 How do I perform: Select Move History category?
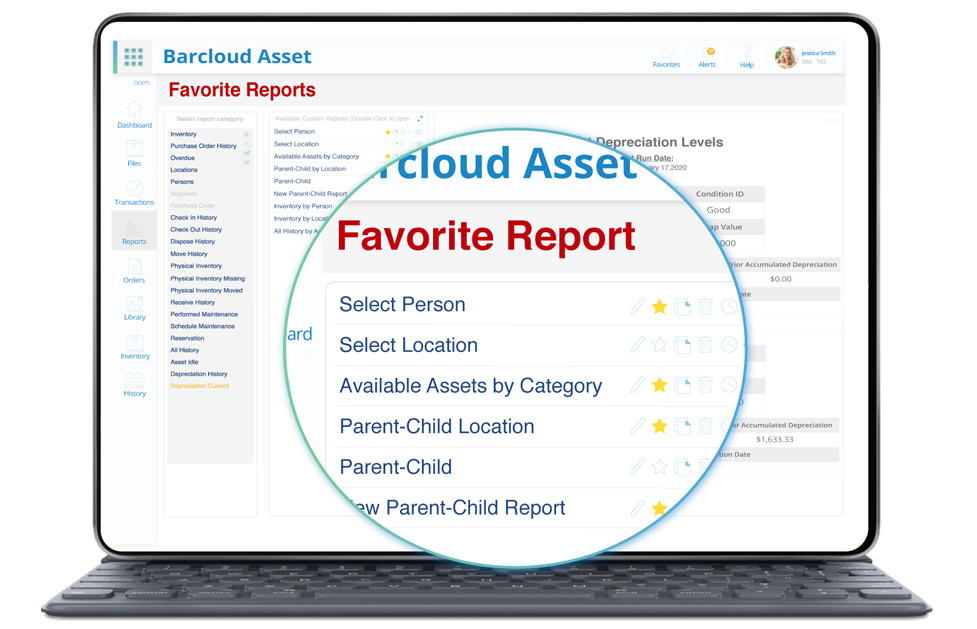(x=189, y=254)
